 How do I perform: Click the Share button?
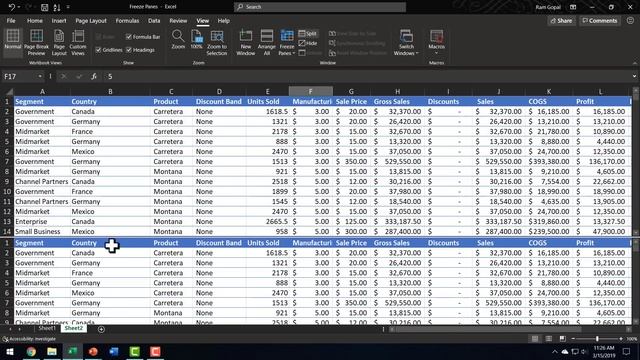click(561, 20)
